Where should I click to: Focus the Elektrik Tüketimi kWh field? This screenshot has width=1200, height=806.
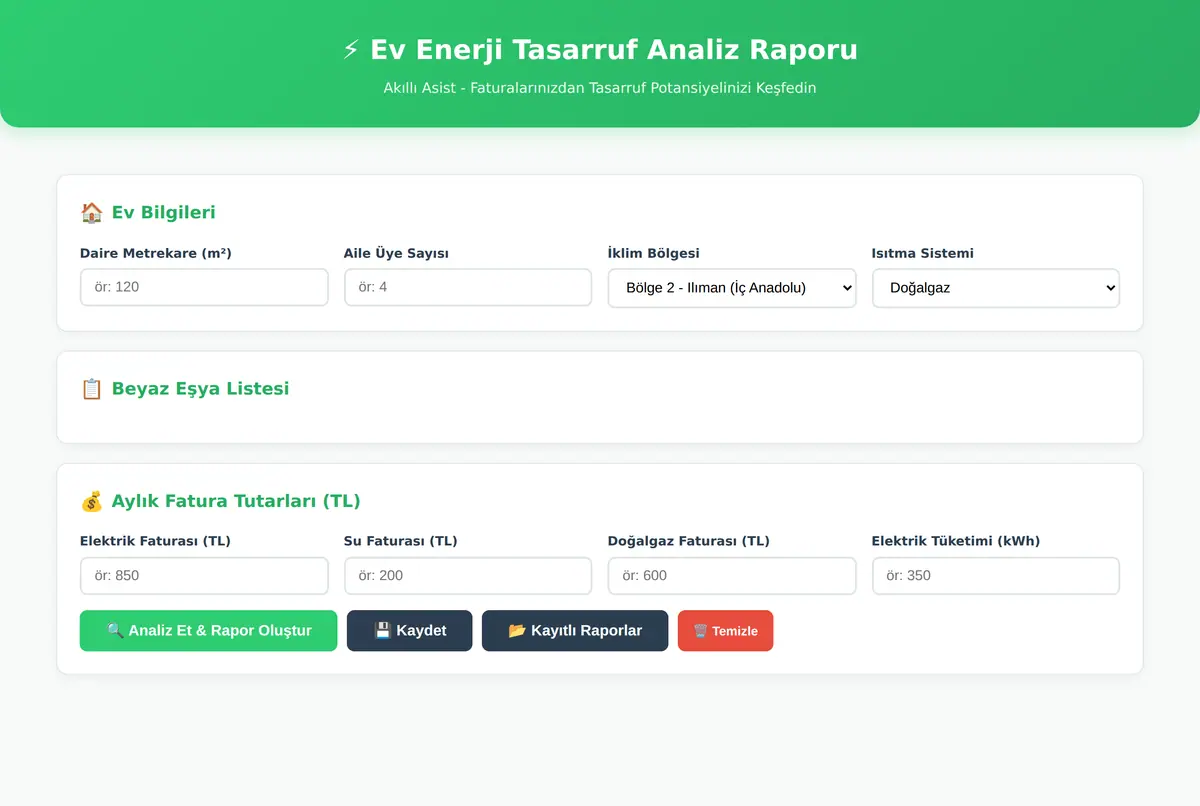[996, 576]
